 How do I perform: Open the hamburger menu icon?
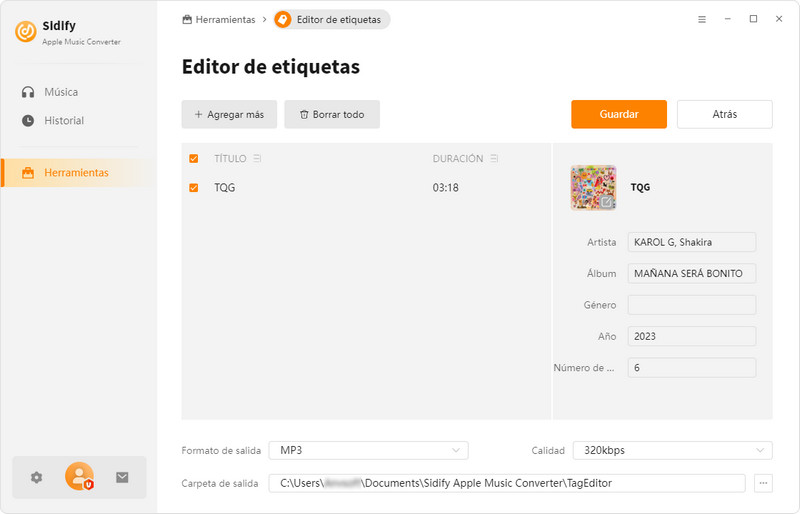pos(702,19)
